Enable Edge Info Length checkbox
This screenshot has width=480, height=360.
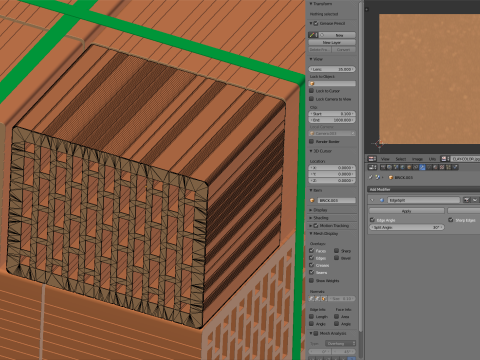[312, 316]
